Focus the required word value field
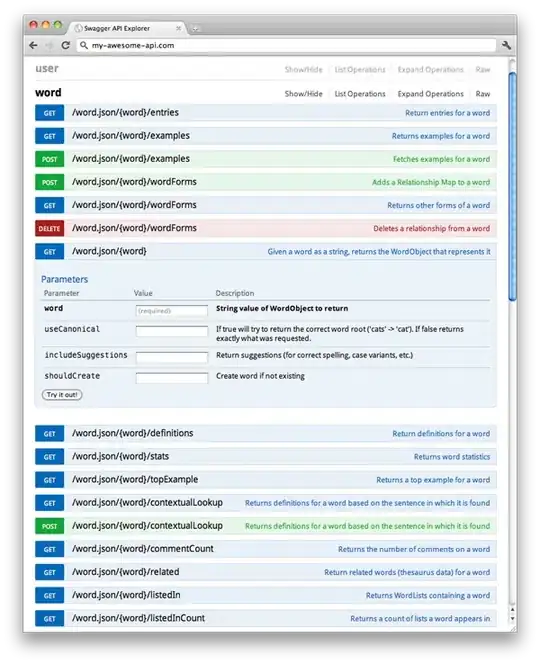This screenshot has height=664, width=540. [x=172, y=311]
